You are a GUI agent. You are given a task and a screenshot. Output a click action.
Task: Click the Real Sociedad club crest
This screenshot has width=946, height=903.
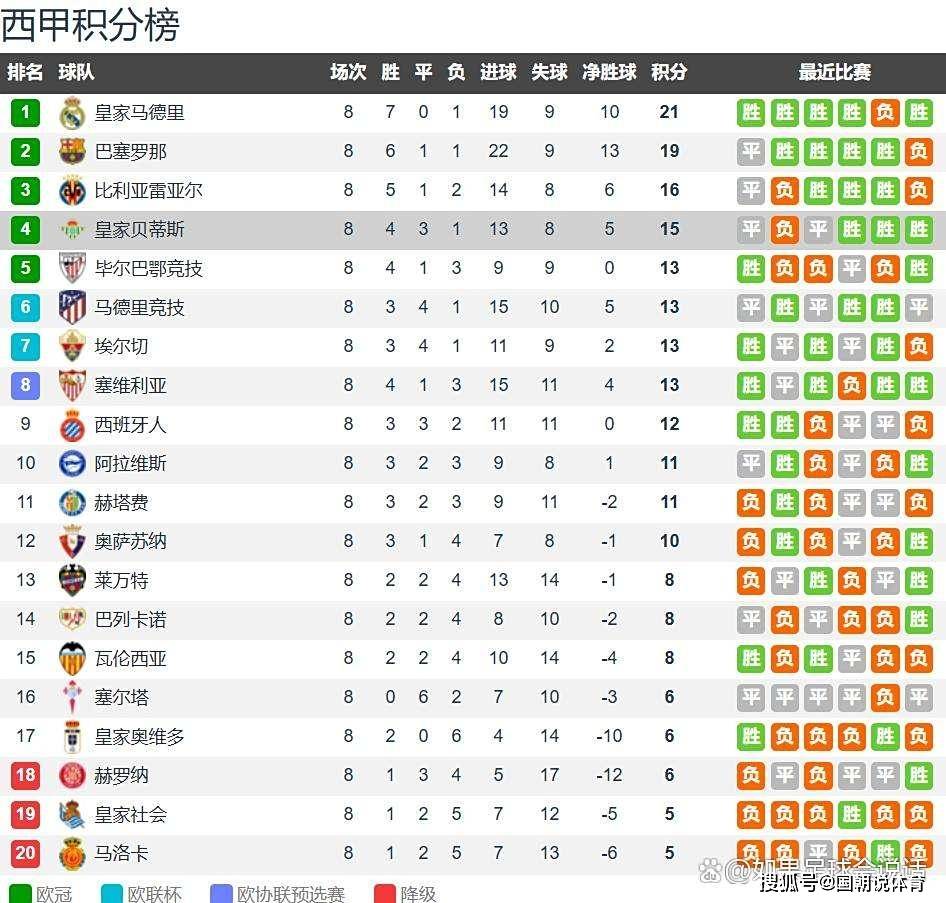[x=72, y=815]
